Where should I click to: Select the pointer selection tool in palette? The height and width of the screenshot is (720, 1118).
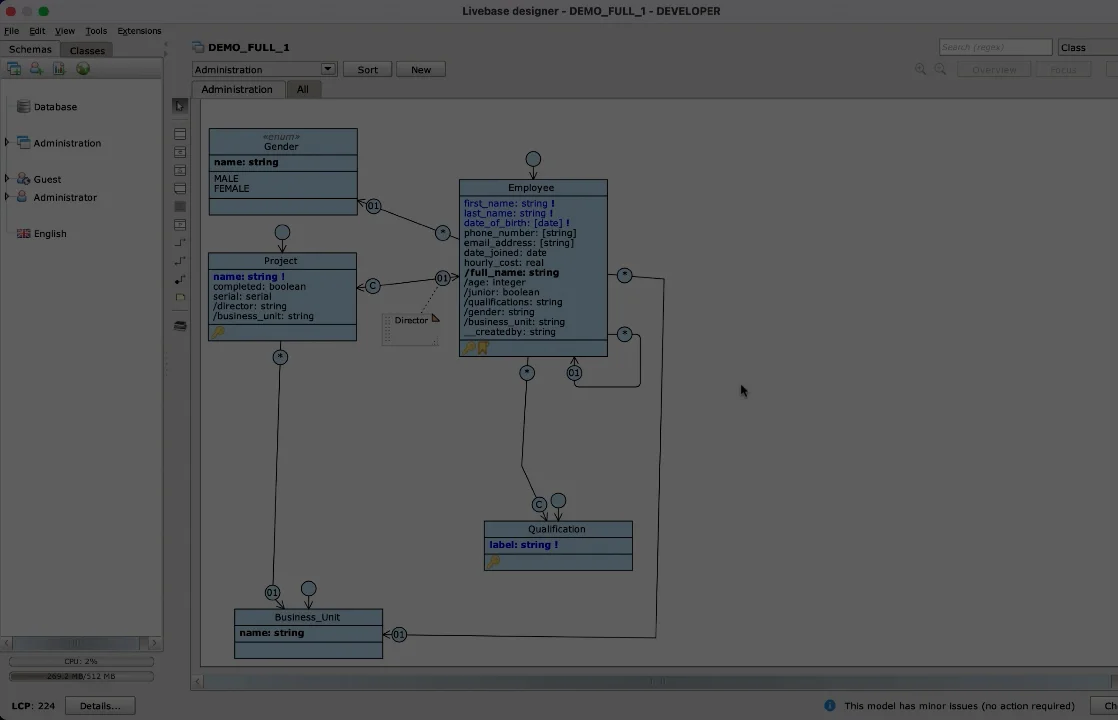click(180, 106)
